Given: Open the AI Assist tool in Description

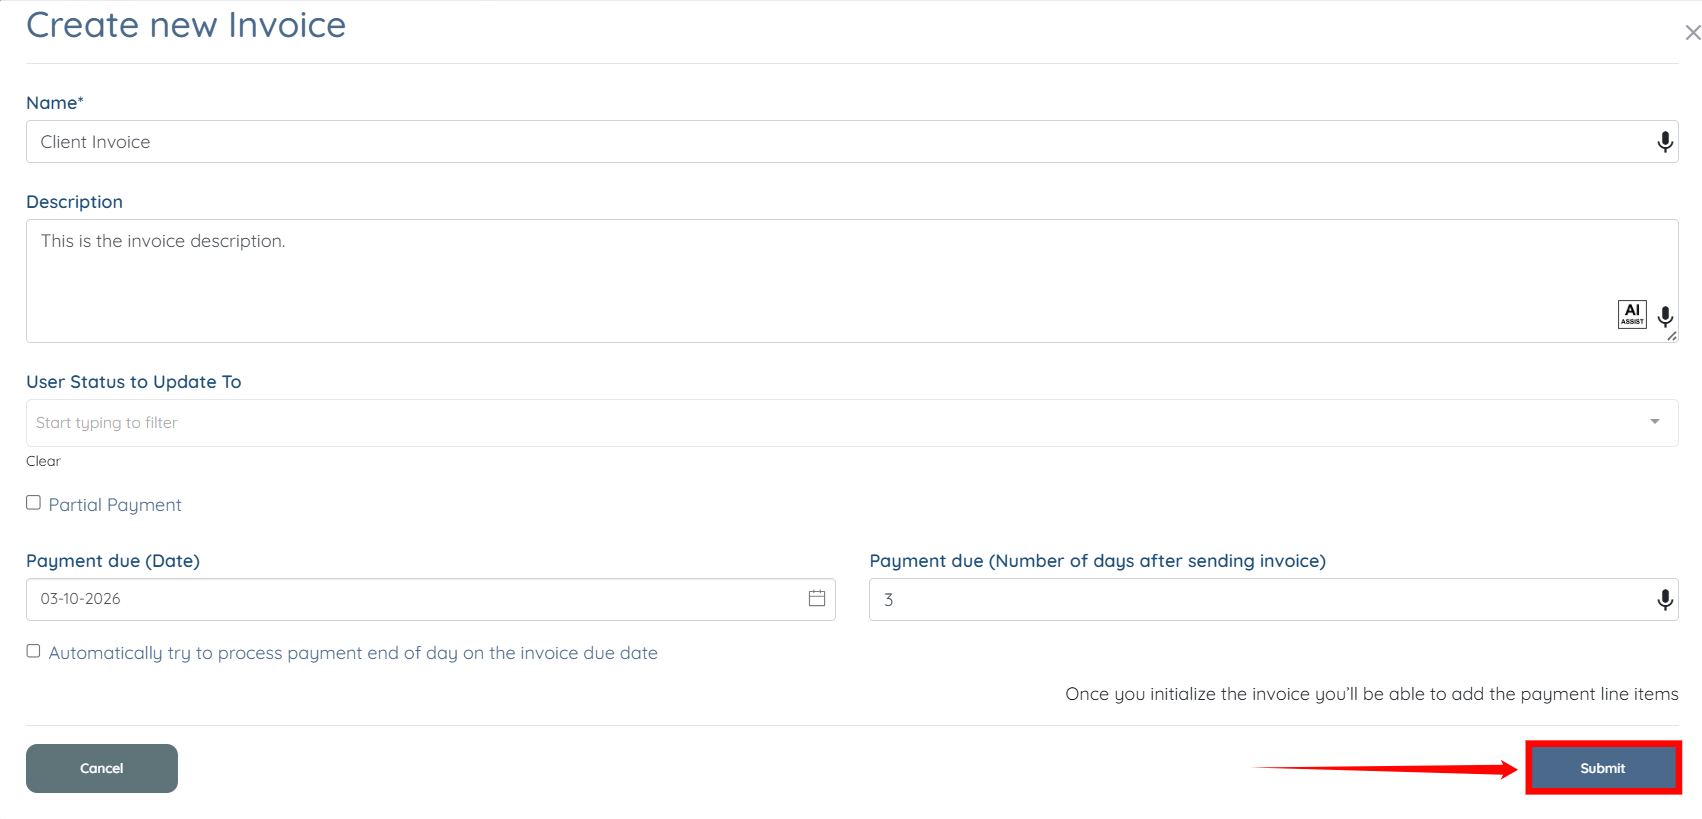Looking at the screenshot, I should [x=1632, y=314].
